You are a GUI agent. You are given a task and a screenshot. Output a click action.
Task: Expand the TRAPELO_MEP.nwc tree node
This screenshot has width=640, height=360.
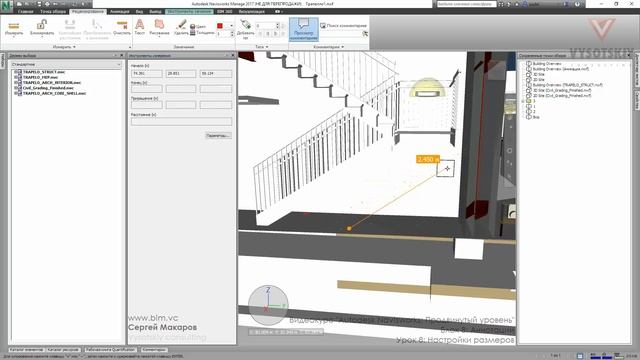pos(16,77)
